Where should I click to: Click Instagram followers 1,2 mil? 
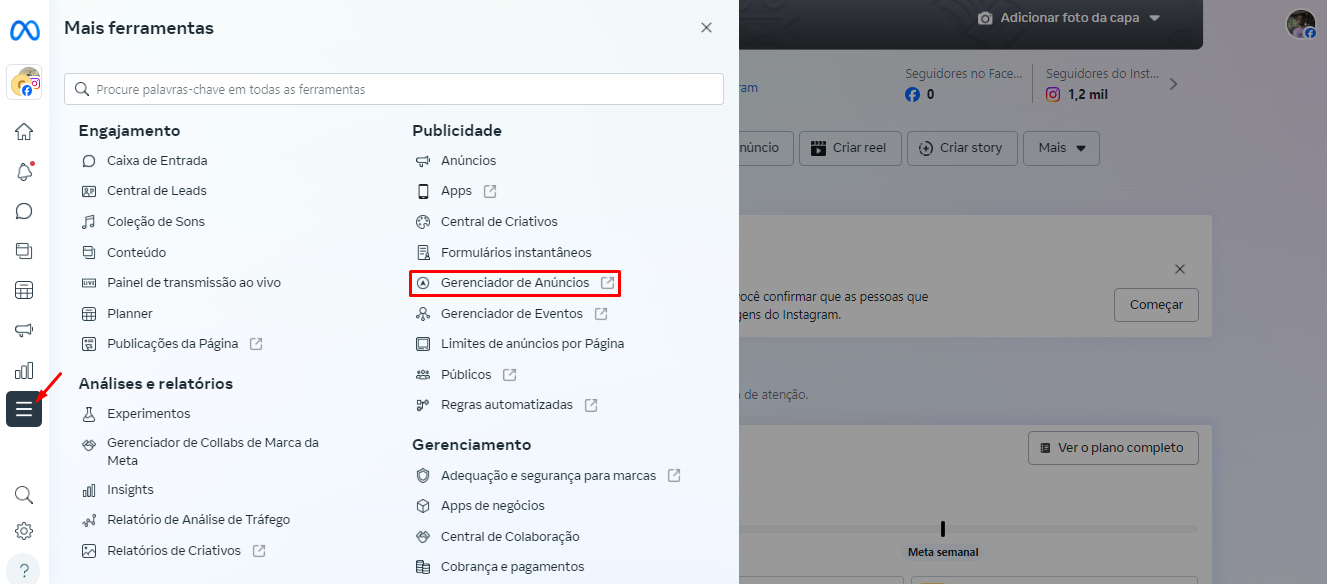pyautogui.click(x=1076, y=95)
